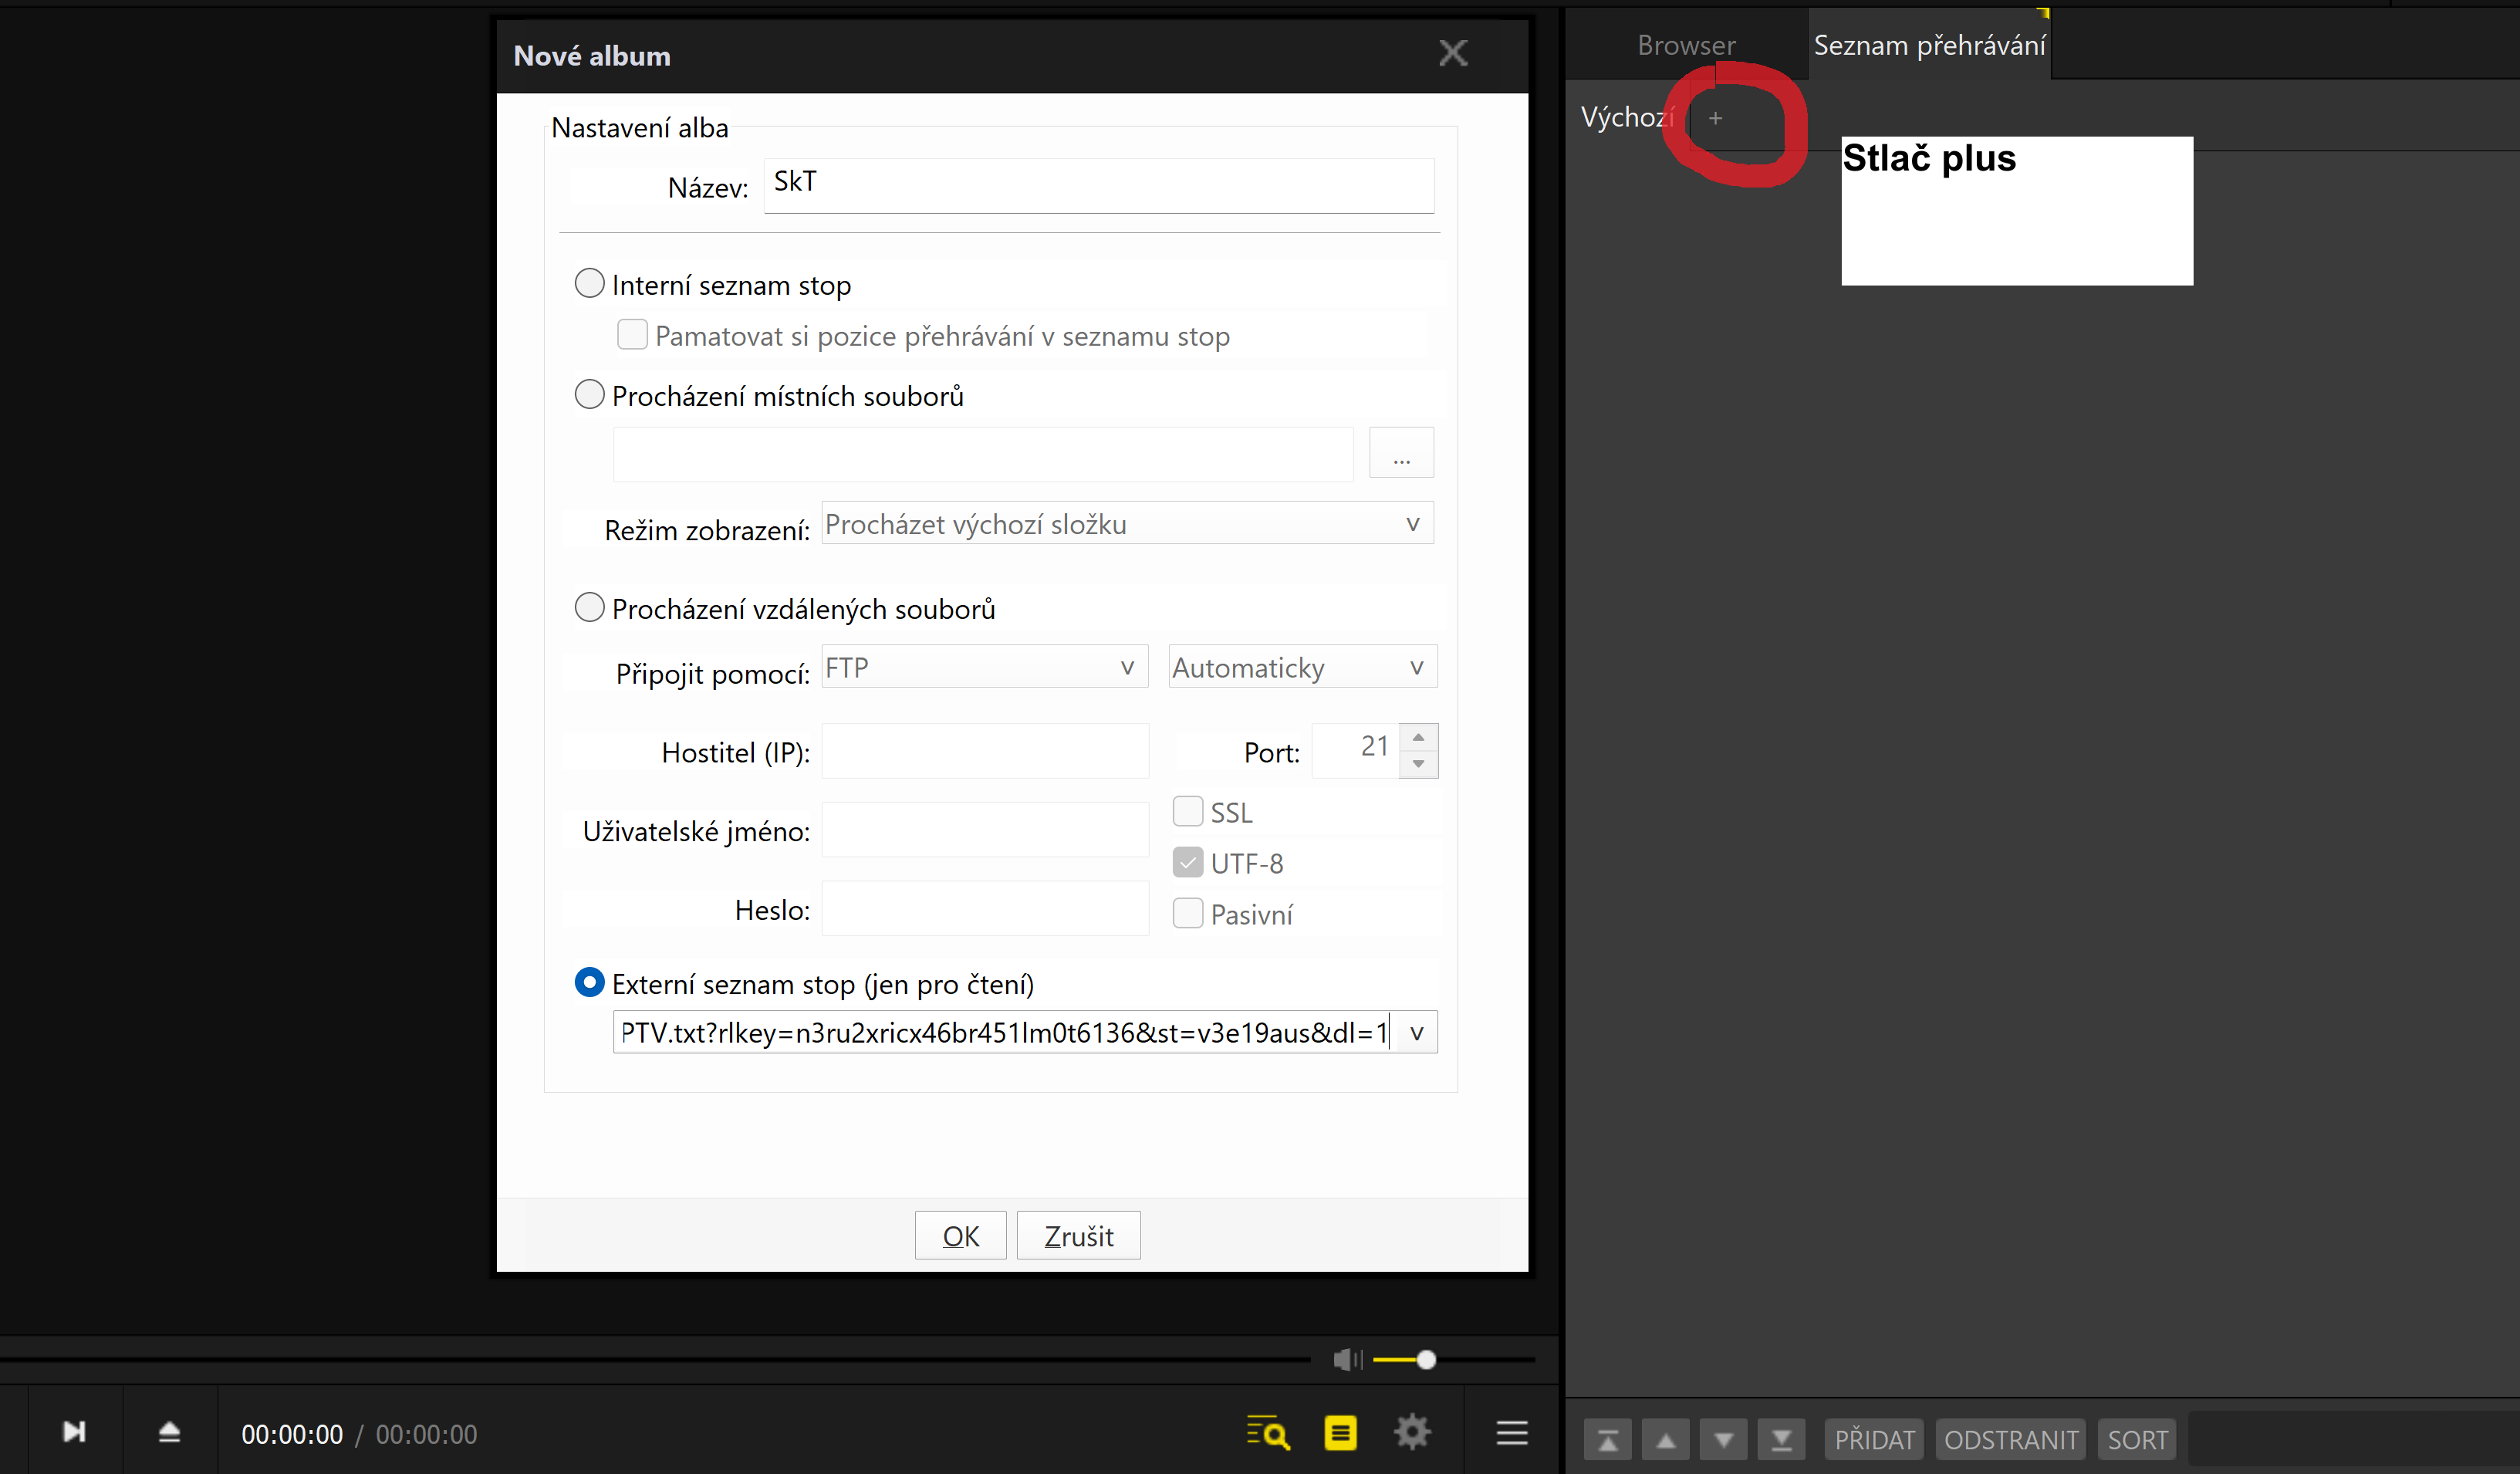The width and height of the screenshot is (2520, 1474).
Task: Open the playlist search icon
Action: (1267, 1432)
